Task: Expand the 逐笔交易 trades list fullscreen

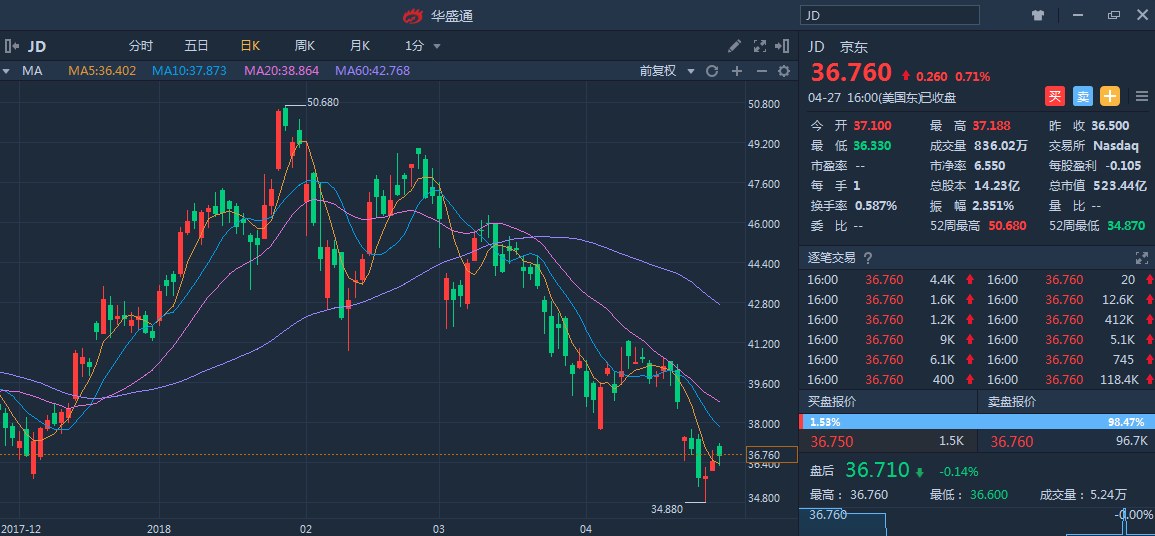Action: click(x=1139, y=257)
